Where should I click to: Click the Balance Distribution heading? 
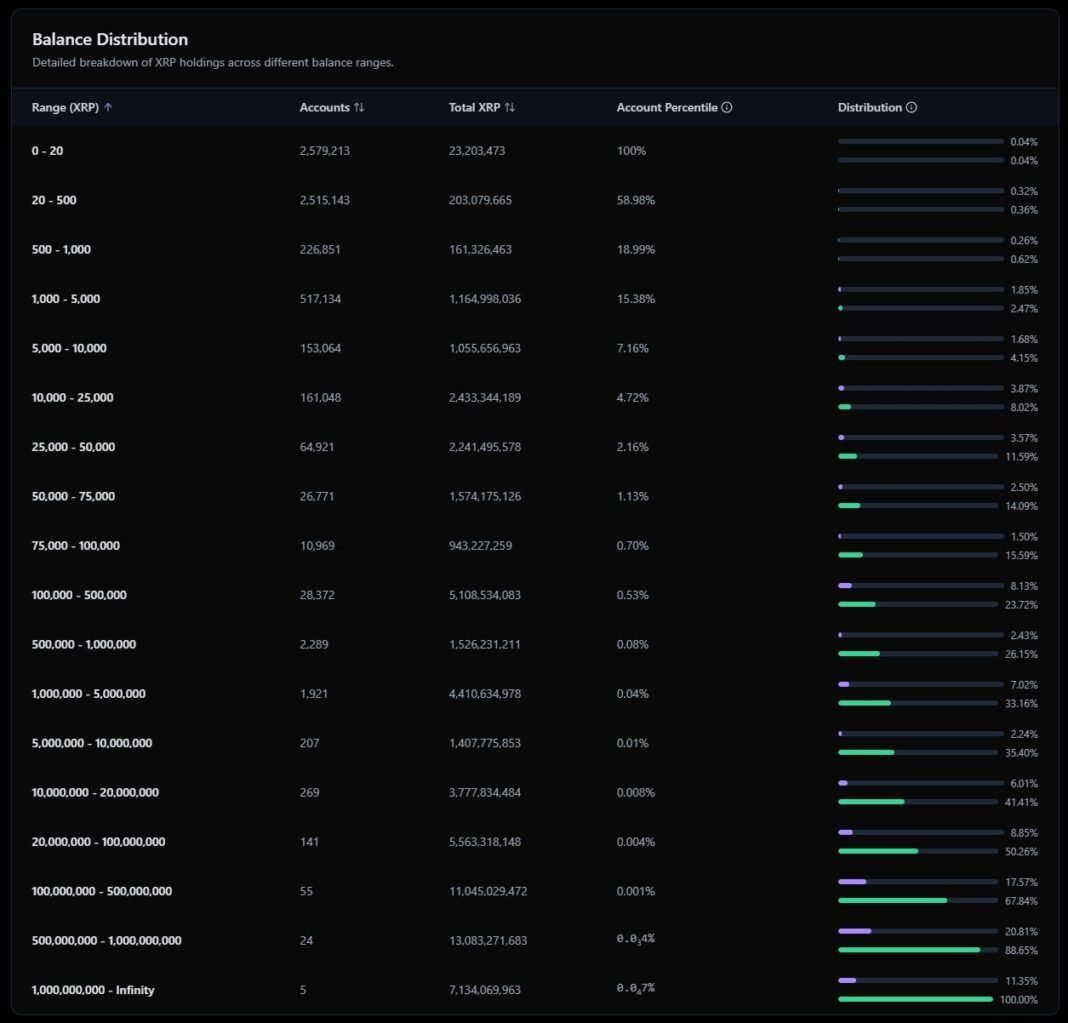tap(110, 40)
